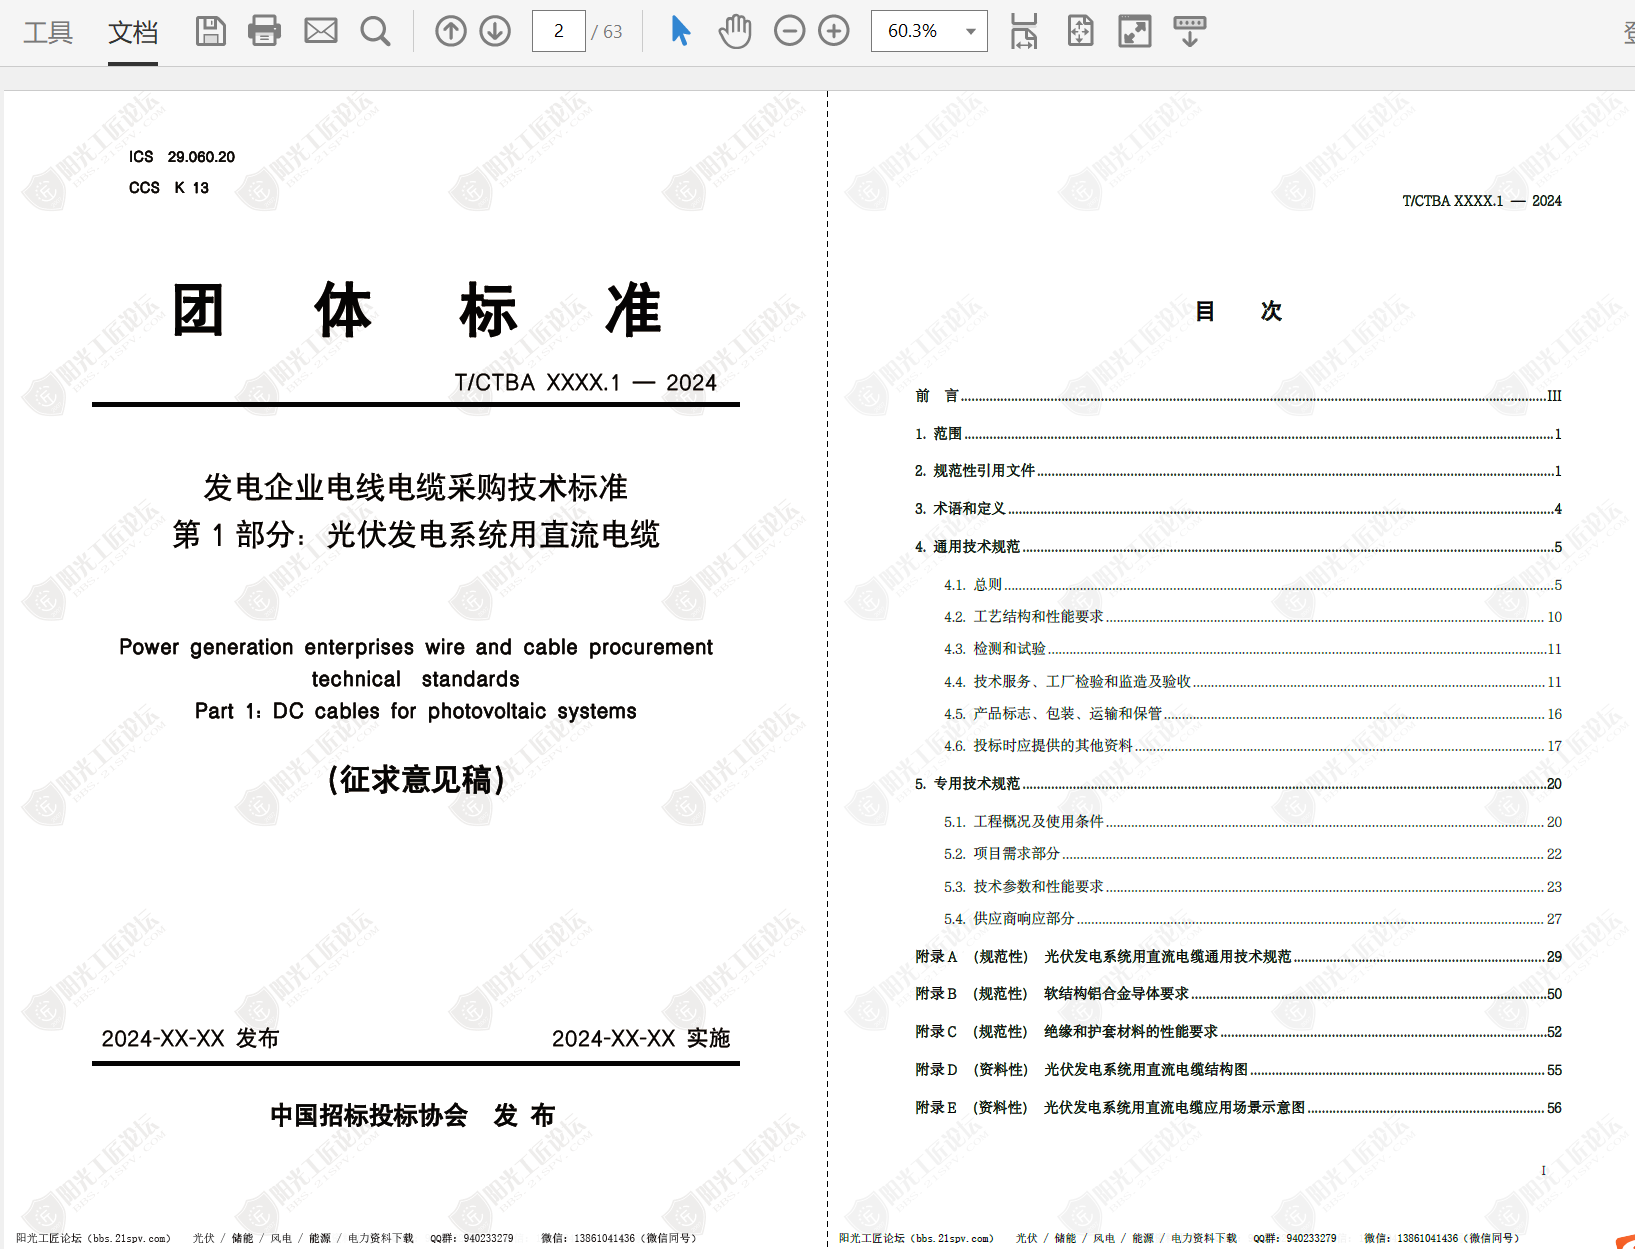Jump to 附录E 应用场景示意图
The image size is (1635, 1249).
(x=1238, y=1108)
